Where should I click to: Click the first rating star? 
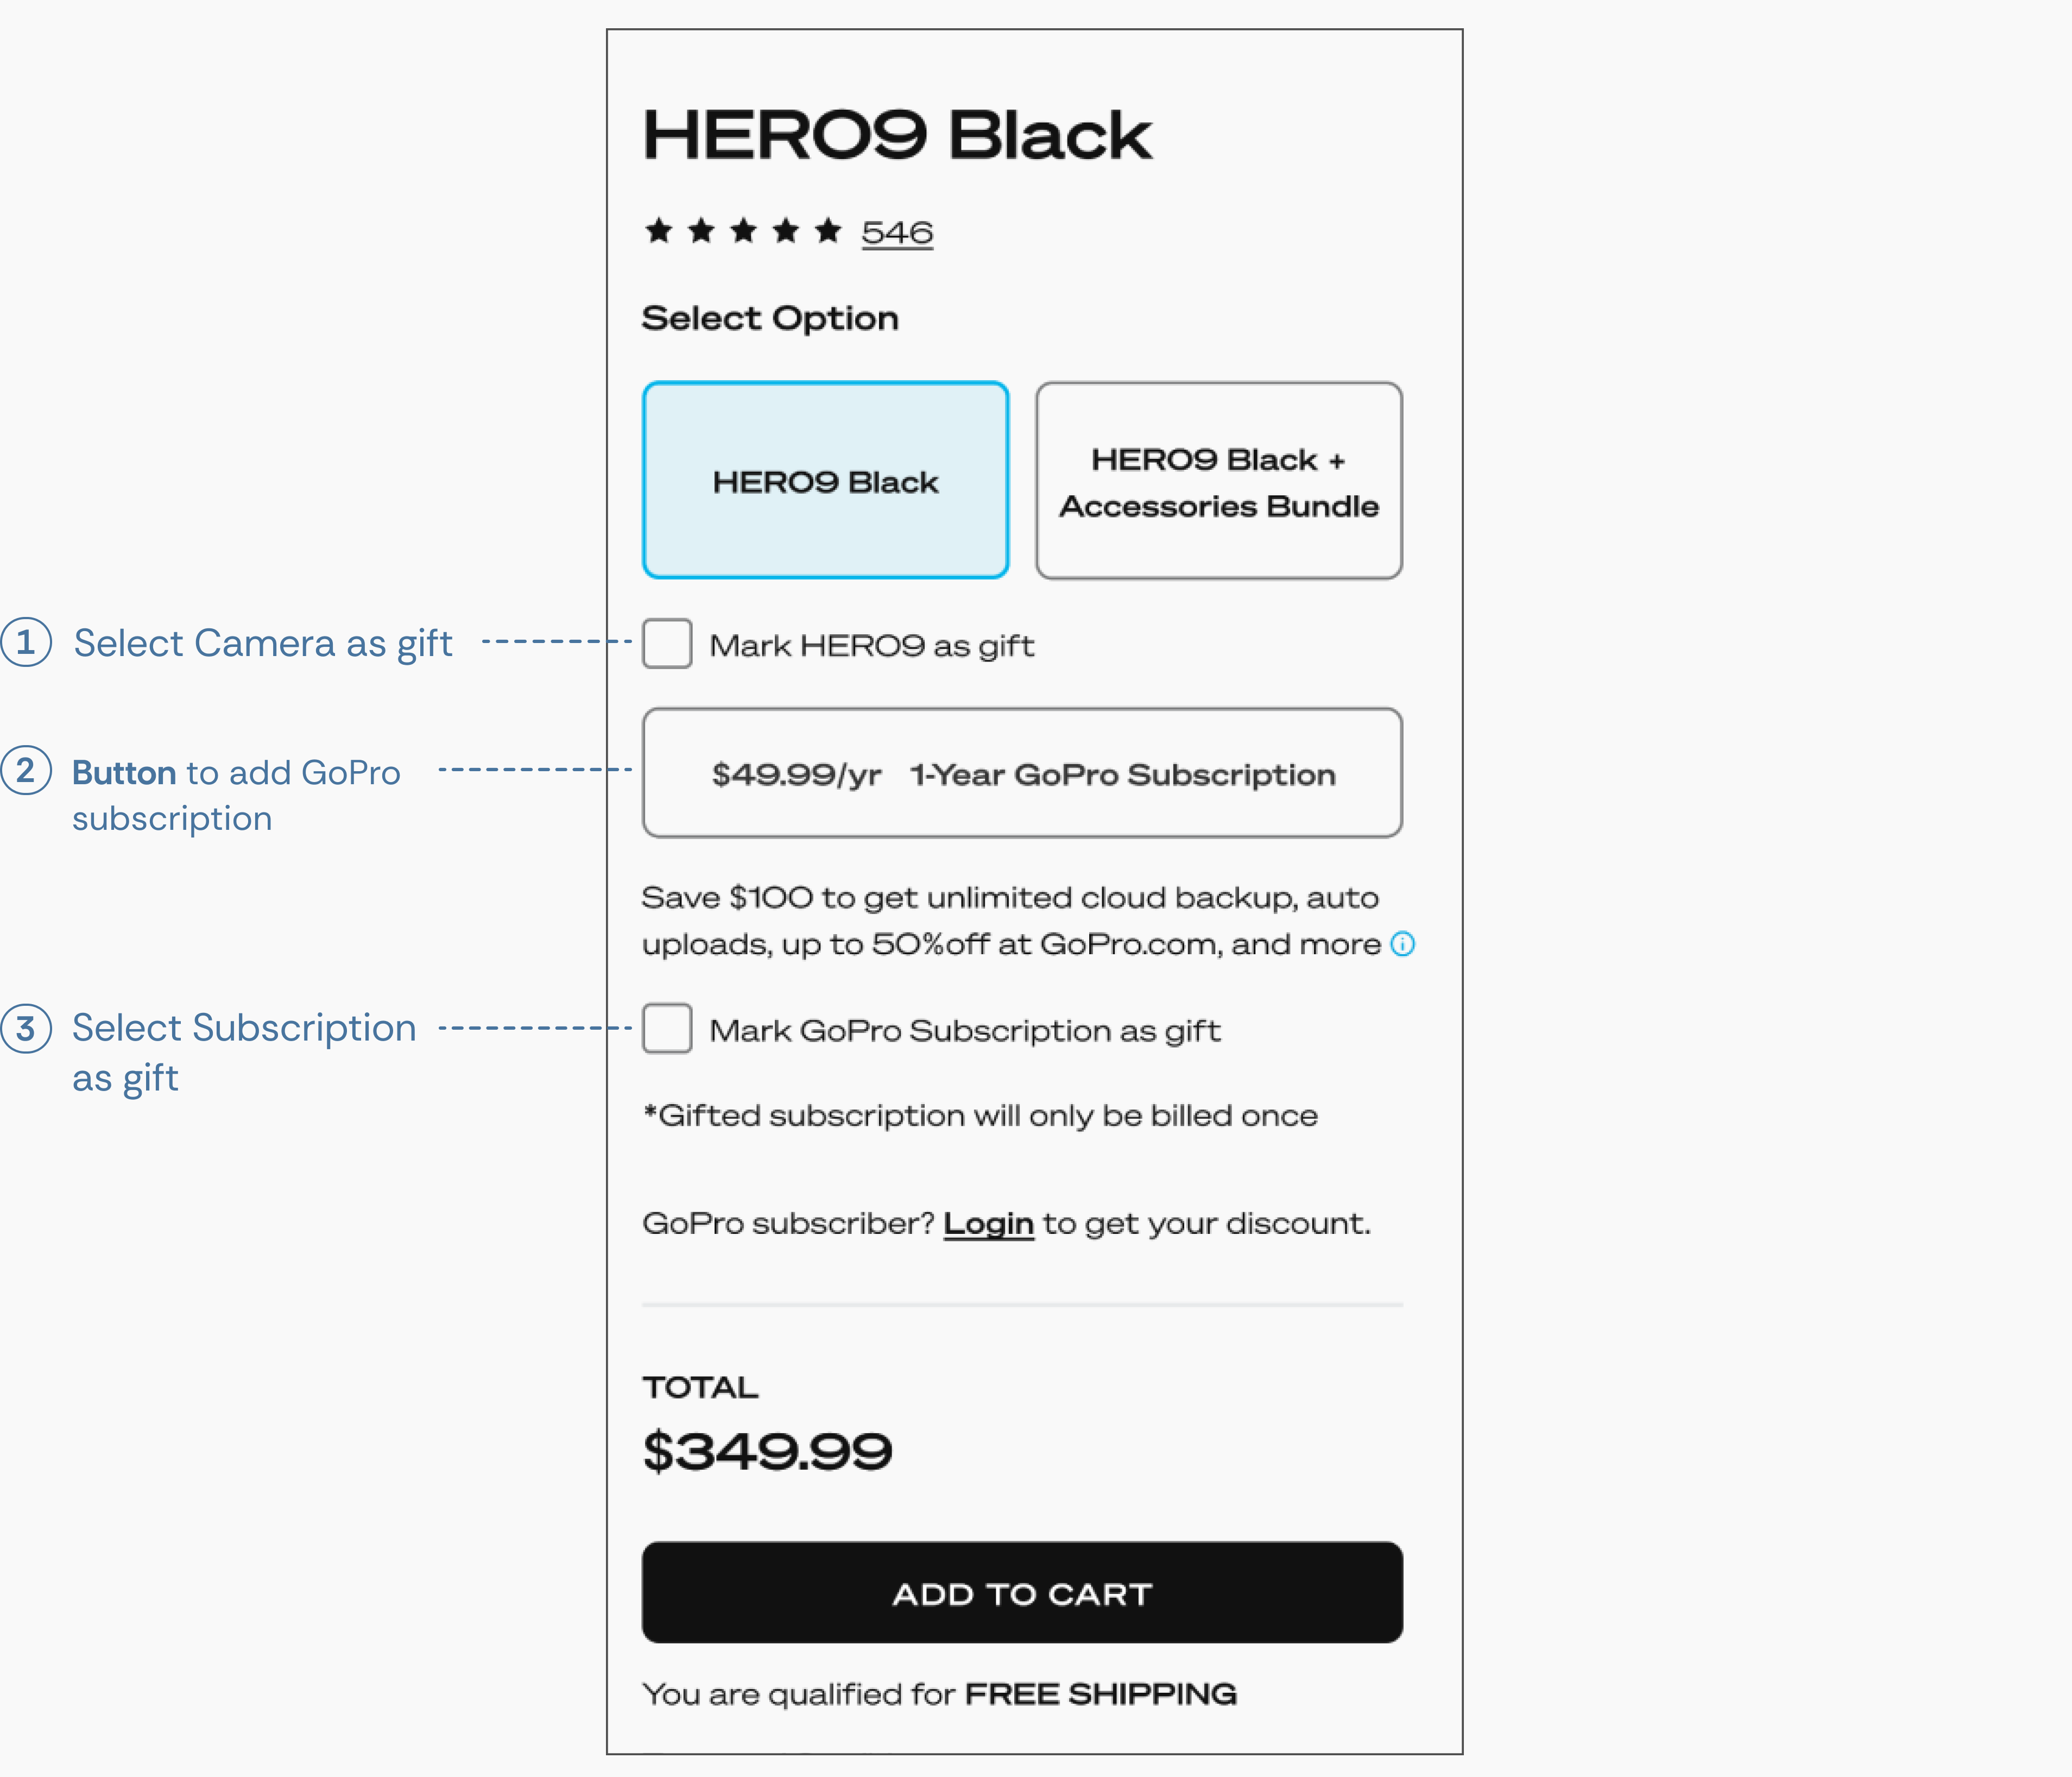[658, 231]
